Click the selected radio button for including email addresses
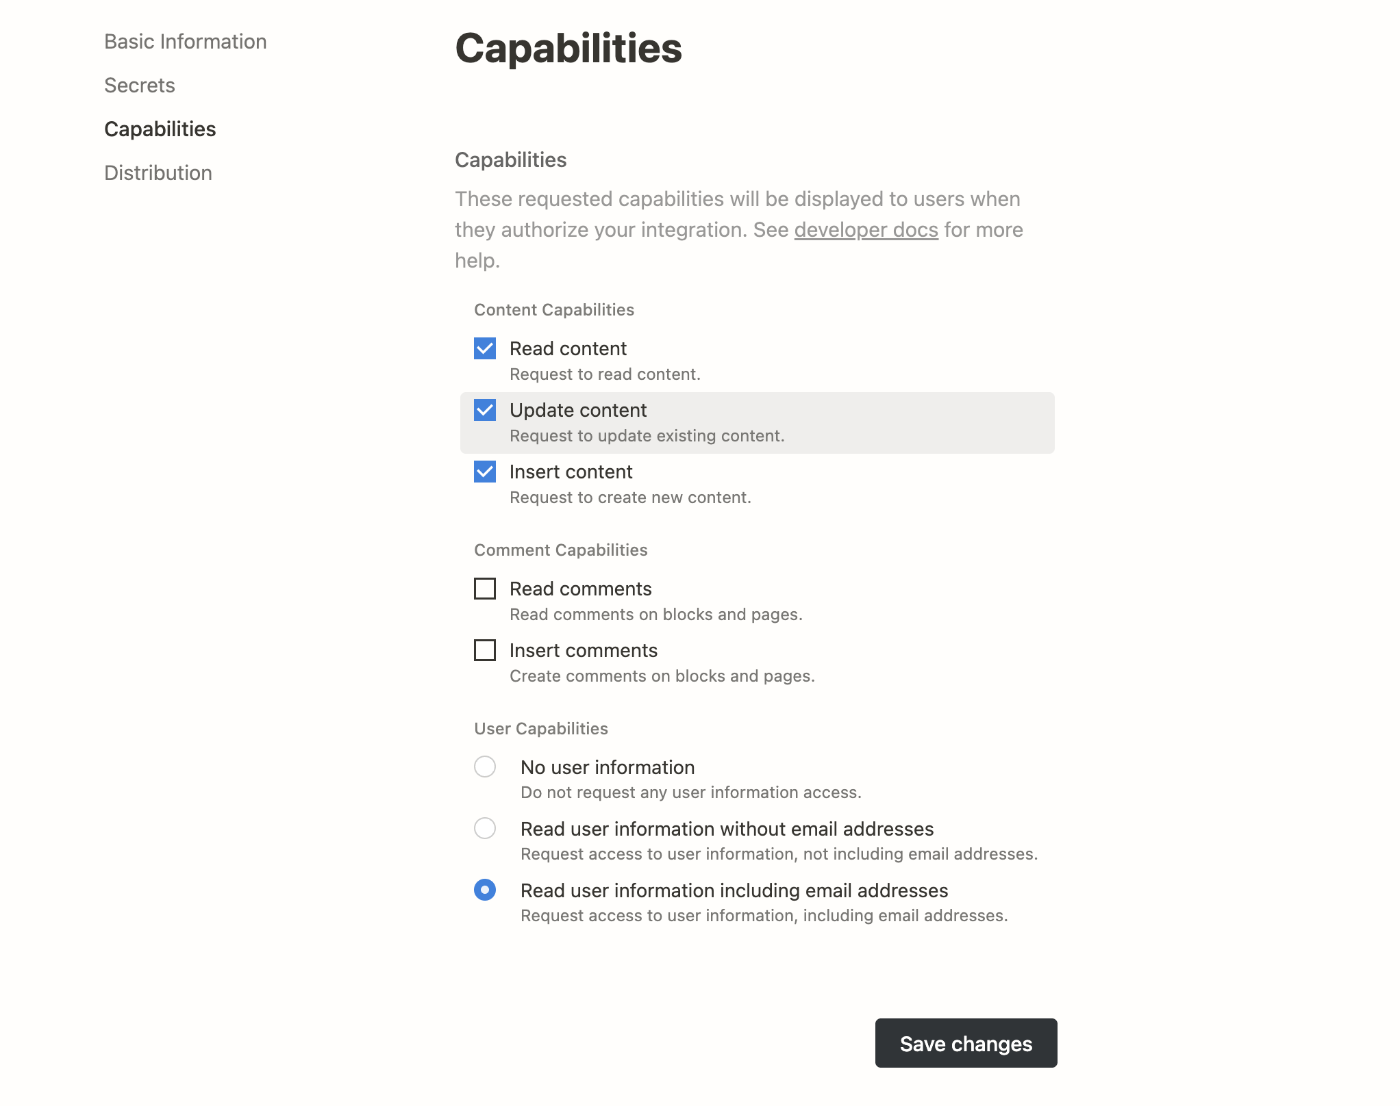This screenshot has width=1400, height=1106. pyautogui.click(x=485, y=890)
